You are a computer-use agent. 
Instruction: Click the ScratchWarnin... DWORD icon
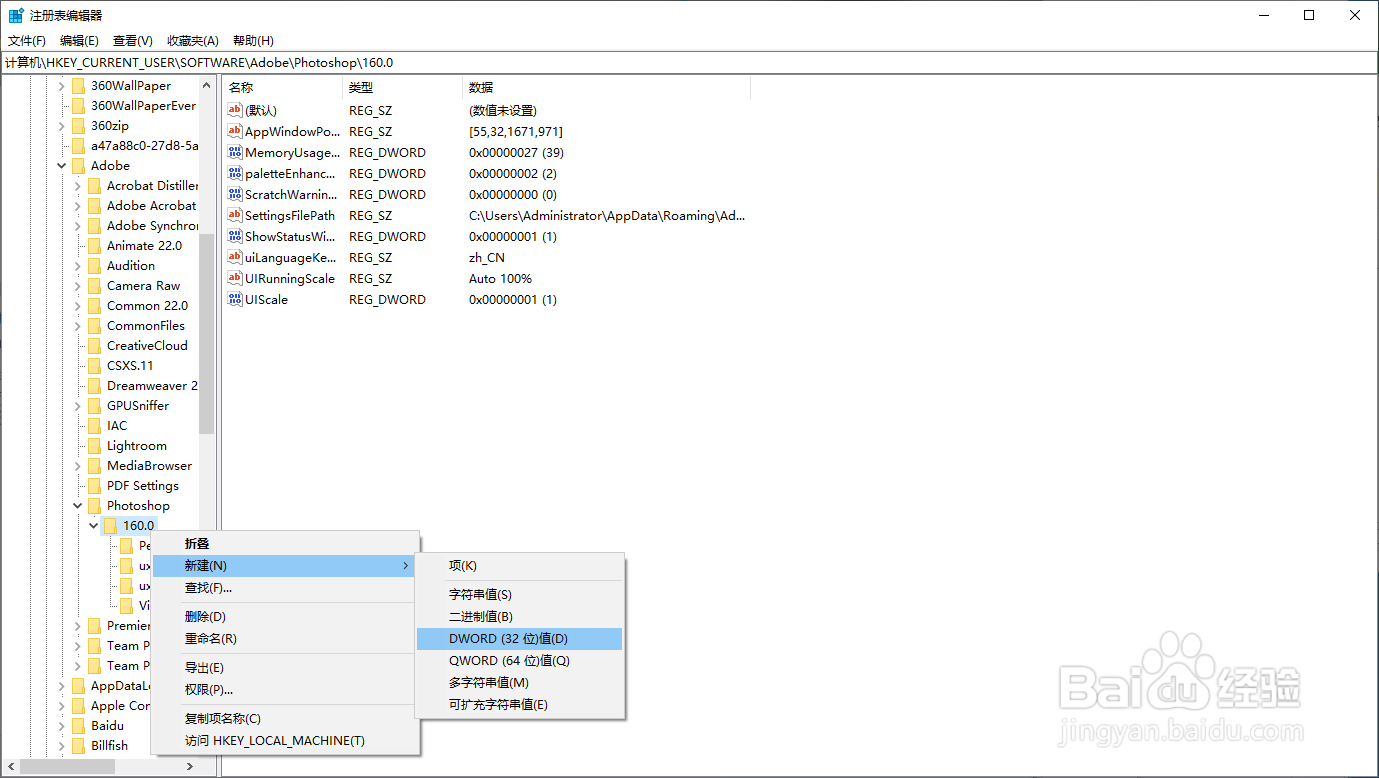pyautogui.click(x=235, y=194)
